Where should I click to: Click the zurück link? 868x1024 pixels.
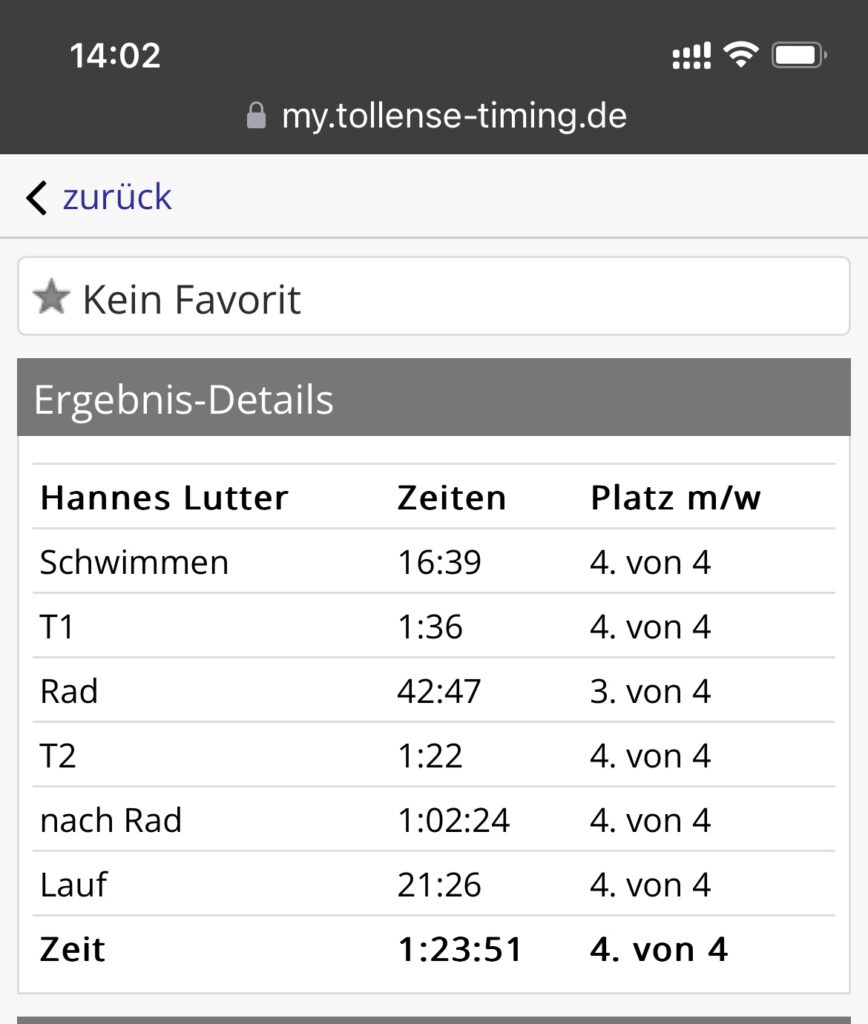(117, 197)
